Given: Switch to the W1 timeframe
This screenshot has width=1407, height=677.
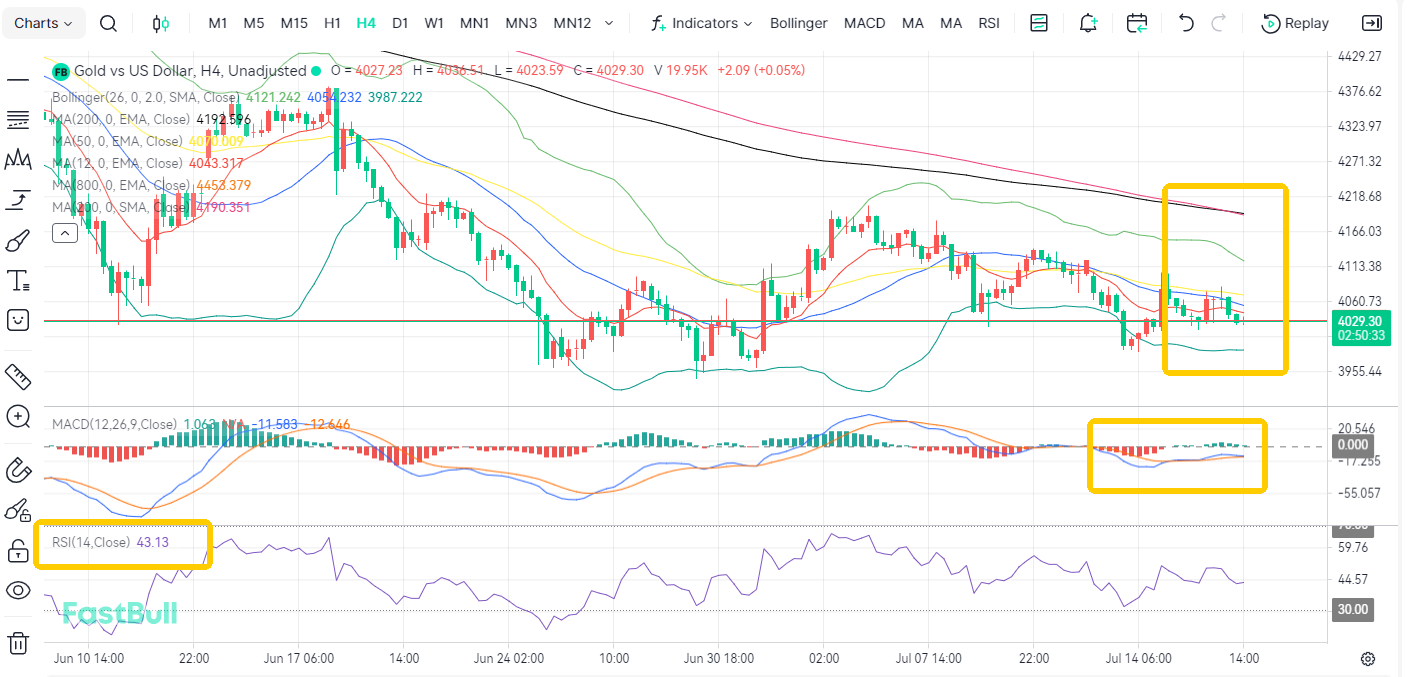Looking at the screenshot, I should click(434, 23).
